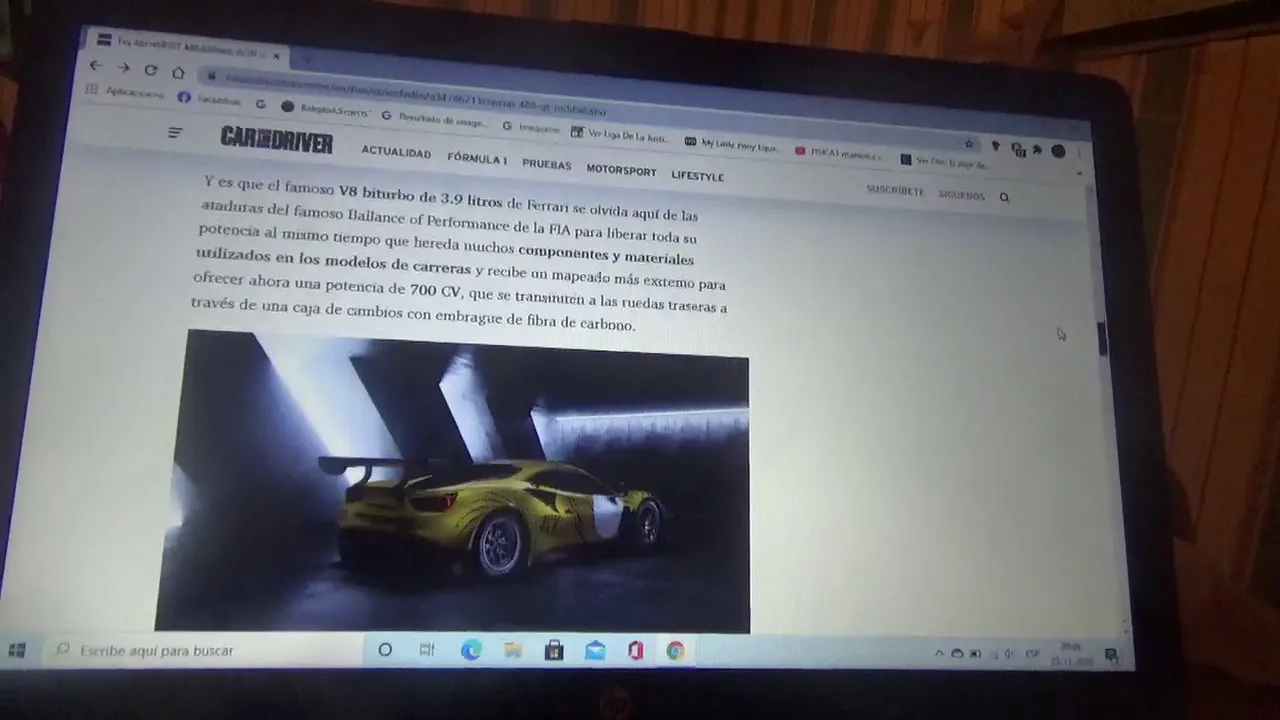The image size is (1280, 720).
Task: Open the Resultado de imagen bookmark
Action: click(x=435, y=119)
